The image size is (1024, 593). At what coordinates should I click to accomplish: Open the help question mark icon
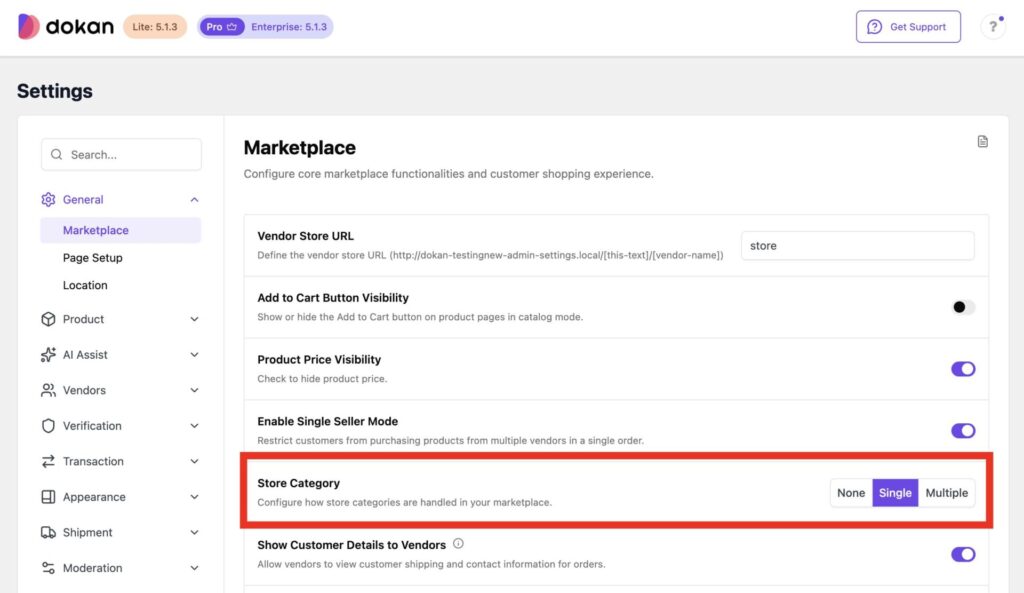tap(993, 27)
